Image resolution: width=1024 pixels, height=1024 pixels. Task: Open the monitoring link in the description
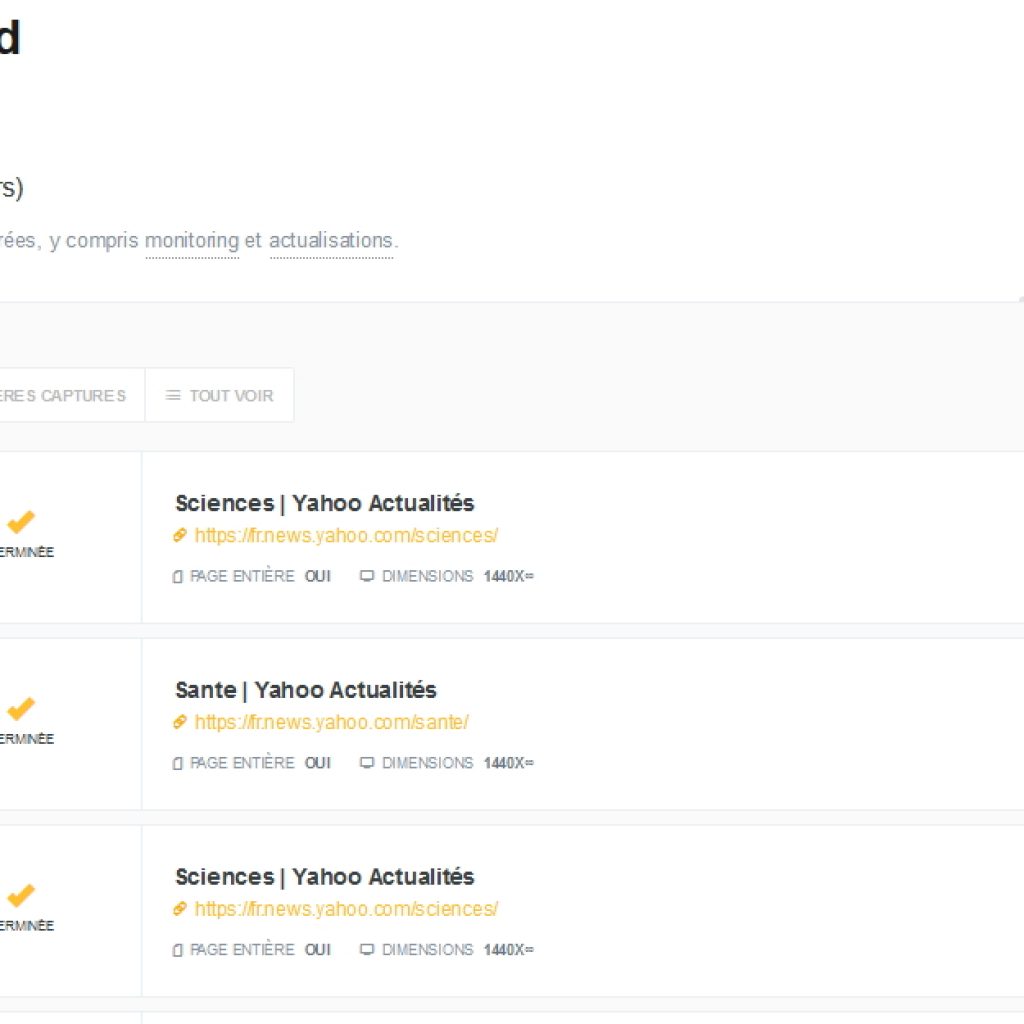pos(192,241)
